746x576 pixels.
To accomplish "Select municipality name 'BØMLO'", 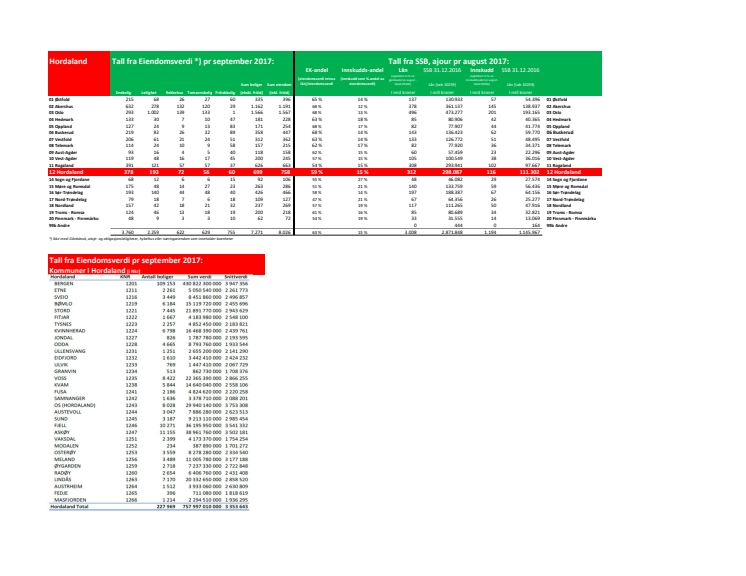I will pyautogui.click(x=63, y=303).
